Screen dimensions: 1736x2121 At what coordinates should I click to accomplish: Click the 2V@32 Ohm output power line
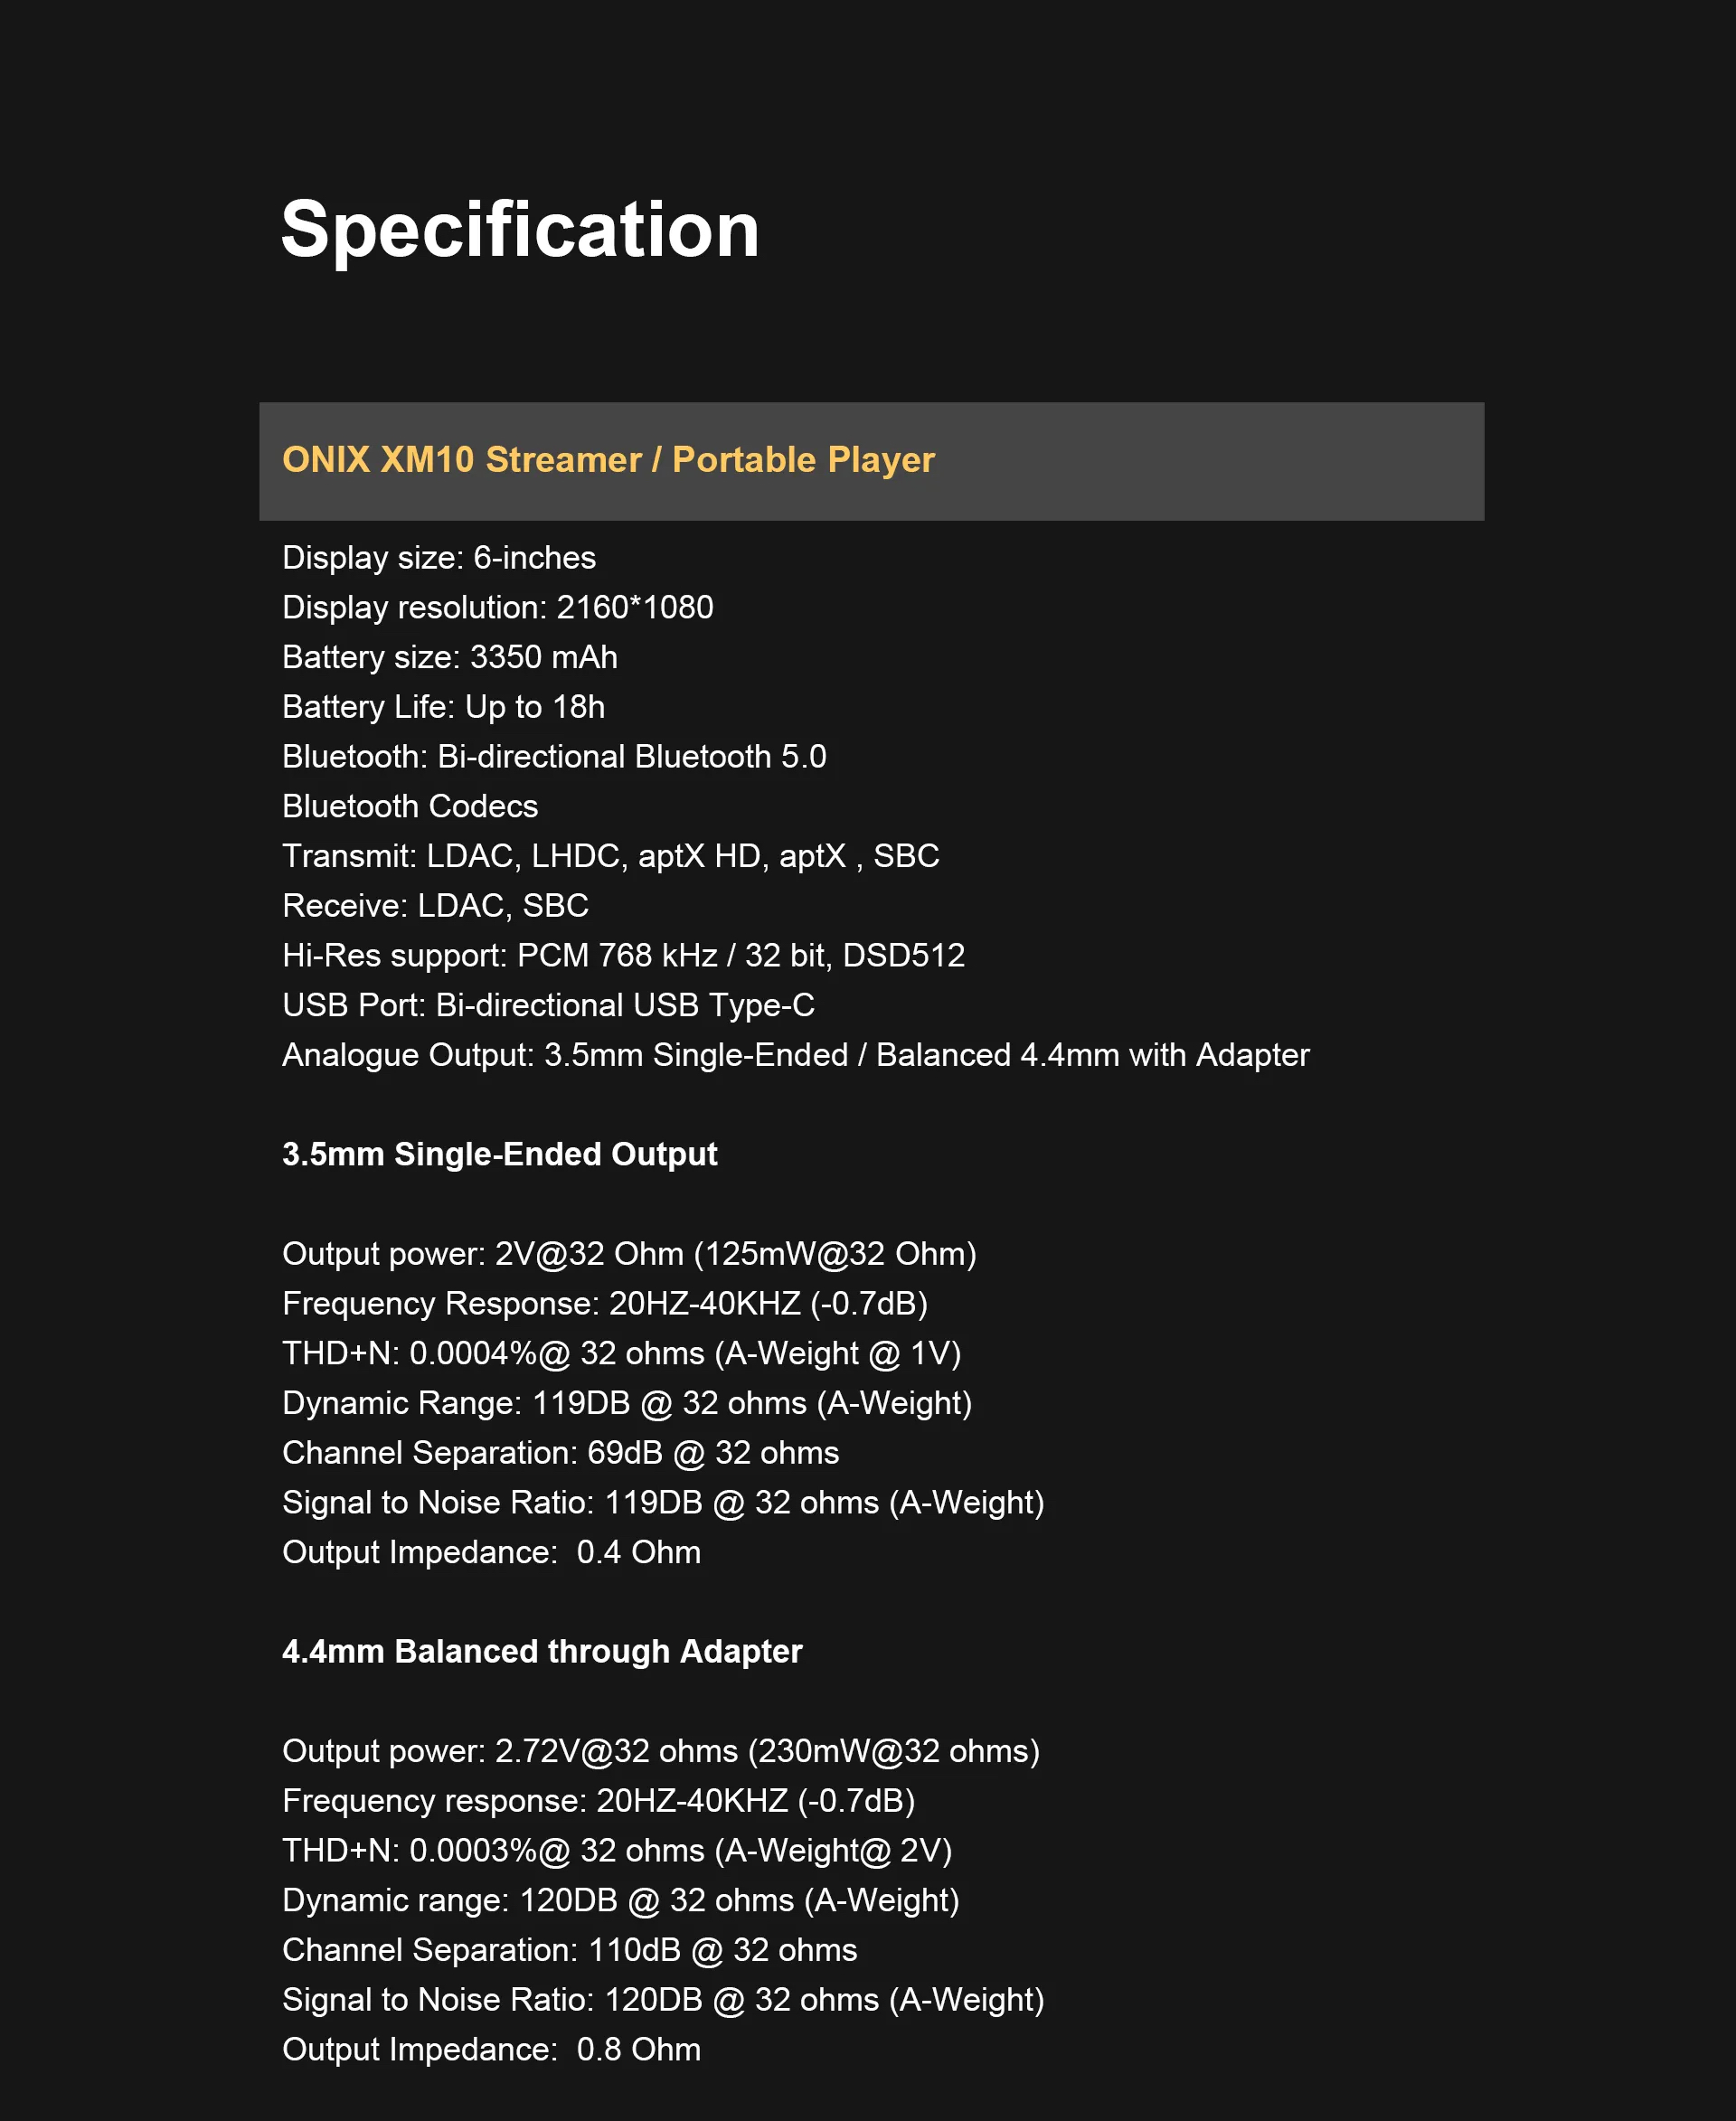point(629,1254)
